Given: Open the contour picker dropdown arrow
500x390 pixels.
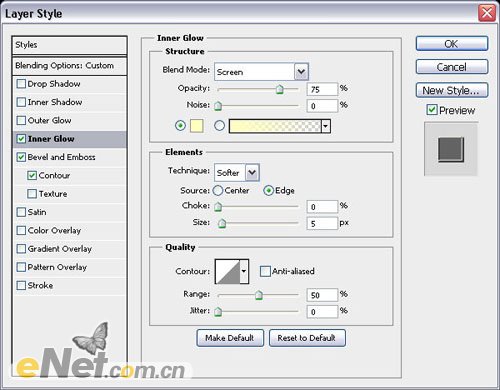Looking at the screenshot, I should [x=244, y=271].
